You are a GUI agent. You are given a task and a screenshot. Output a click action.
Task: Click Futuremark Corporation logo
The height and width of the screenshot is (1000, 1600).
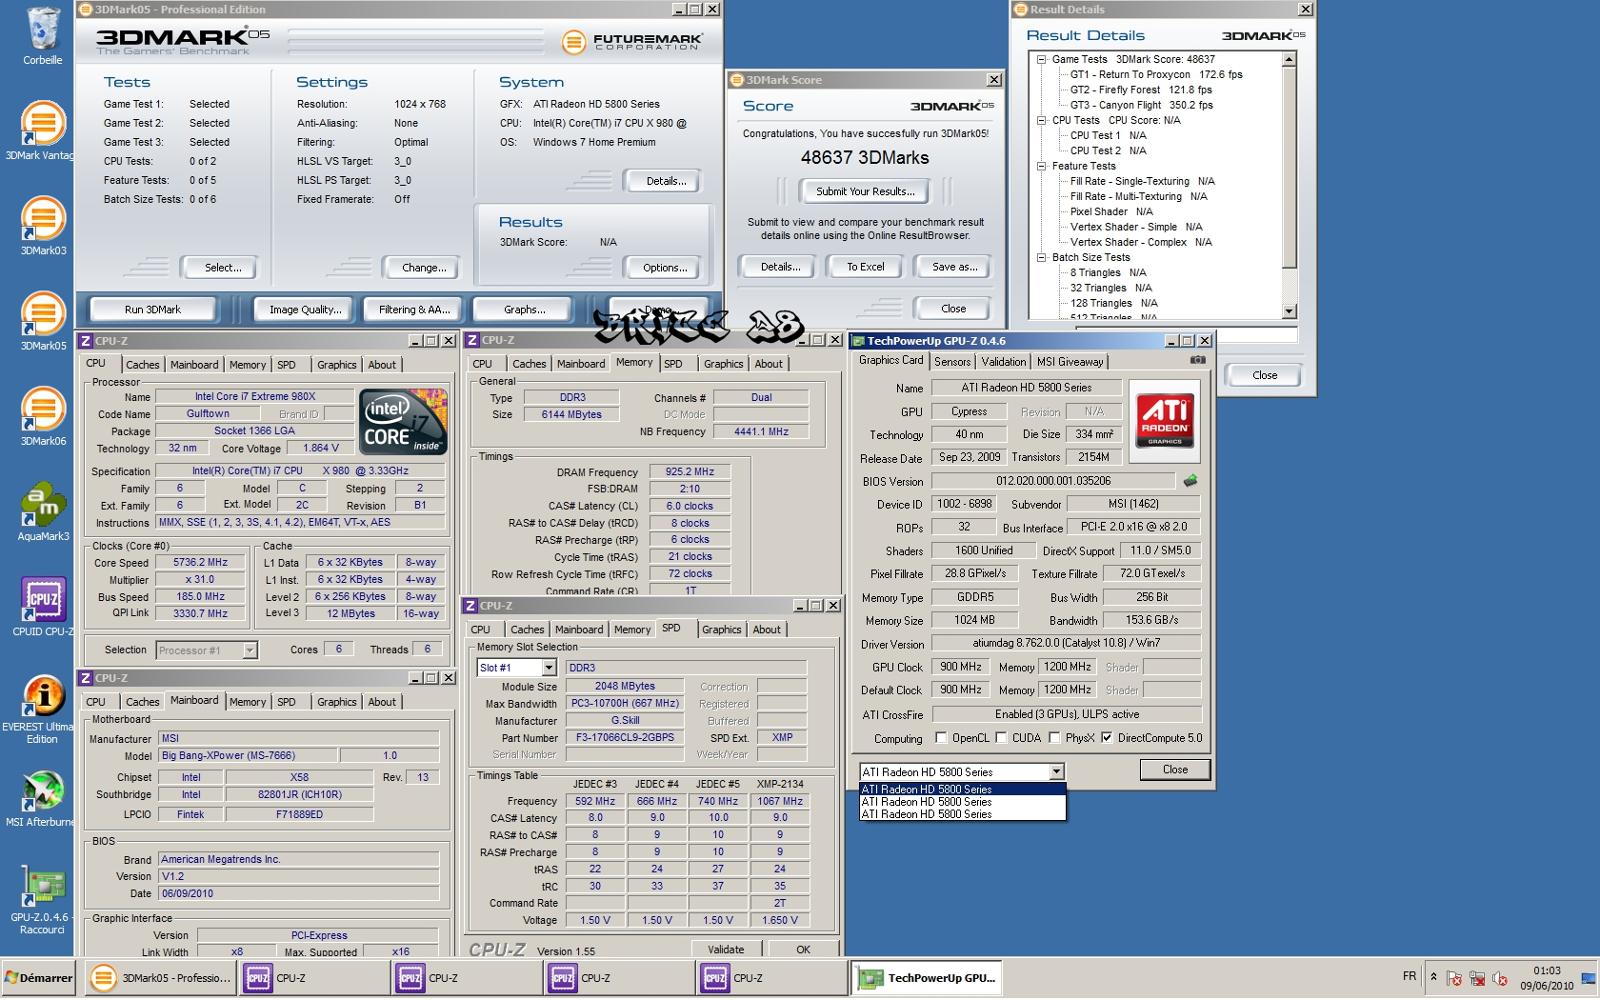click(x=632, y=42)
